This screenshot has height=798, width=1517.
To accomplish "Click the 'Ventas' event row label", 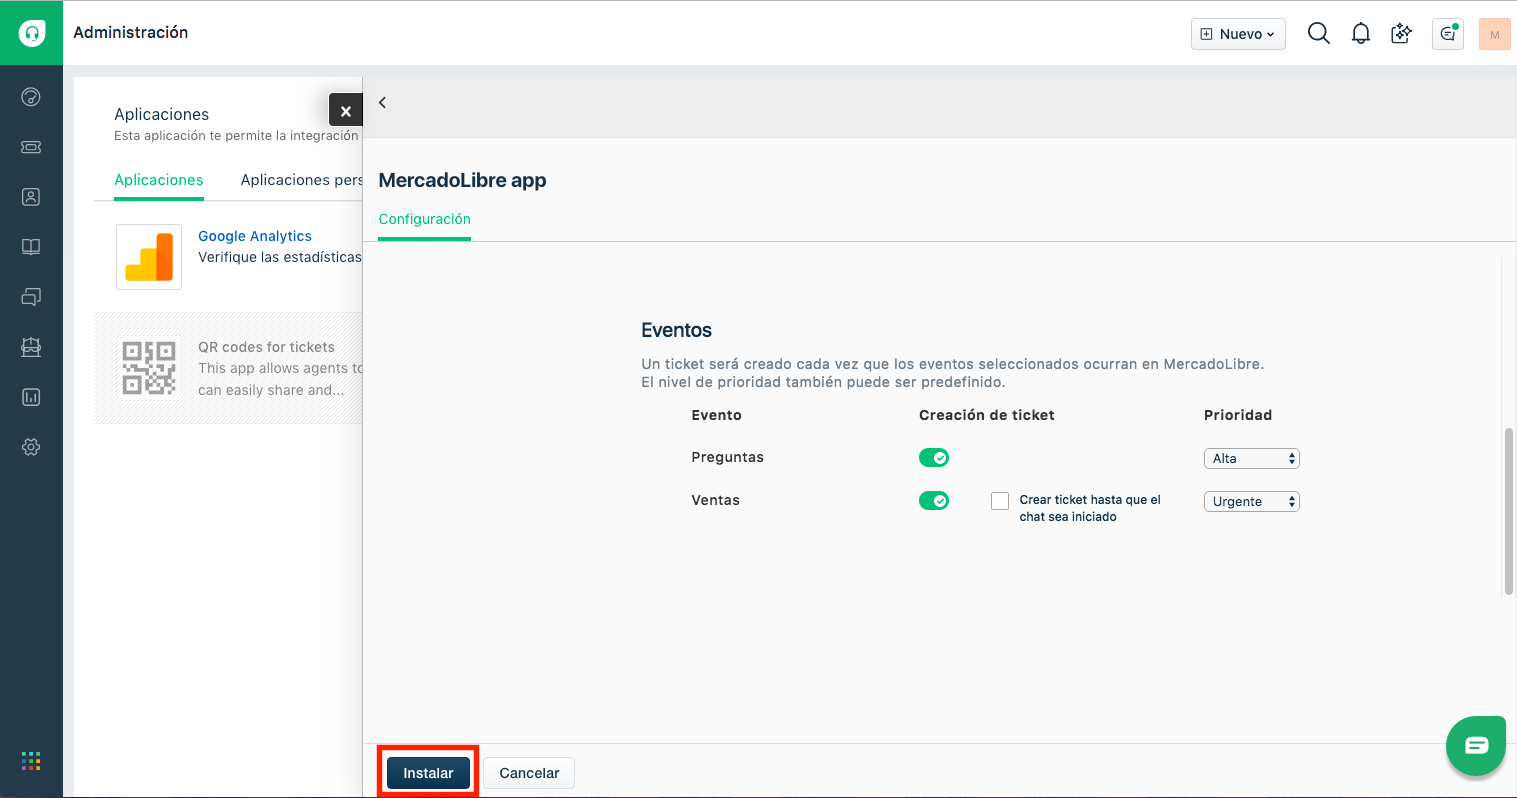I will pos(715,500).
